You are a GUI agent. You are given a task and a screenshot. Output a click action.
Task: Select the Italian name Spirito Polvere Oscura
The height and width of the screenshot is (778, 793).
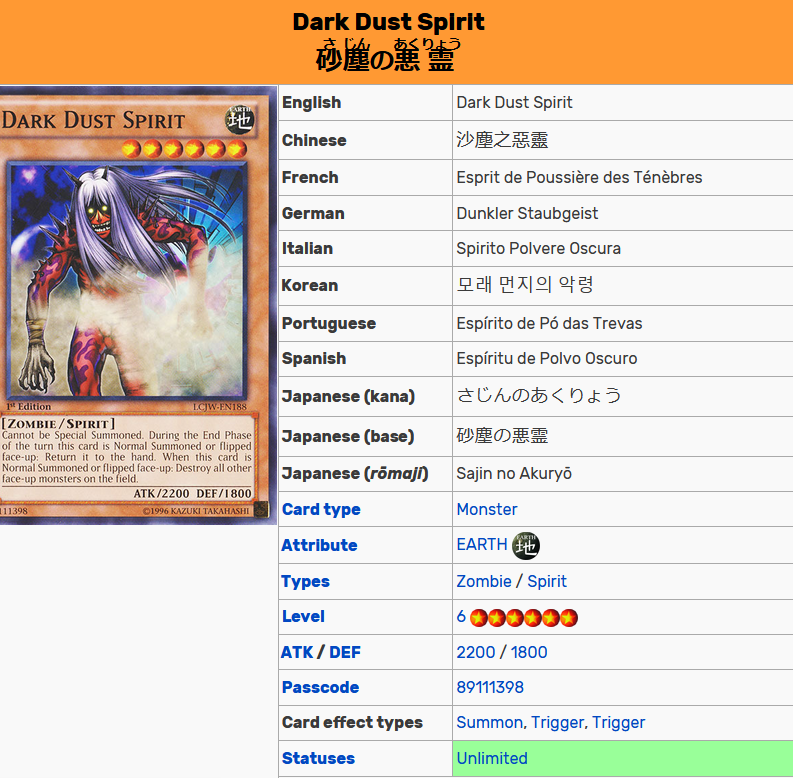(538, 248)
